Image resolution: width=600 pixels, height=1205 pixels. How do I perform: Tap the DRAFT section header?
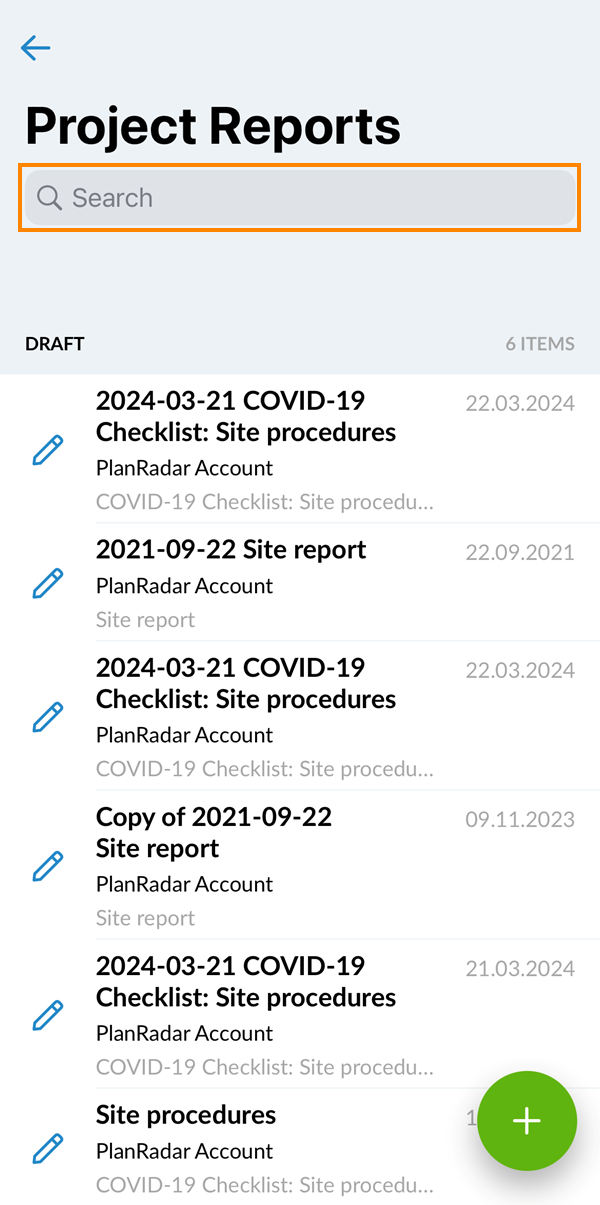(55, 344)
